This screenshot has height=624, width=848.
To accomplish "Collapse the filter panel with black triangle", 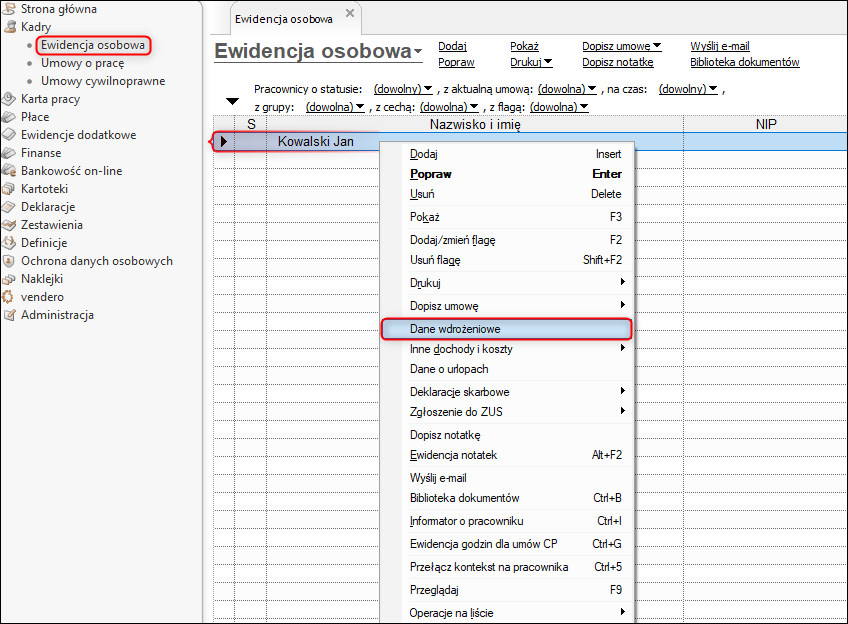I will [233, 101].
